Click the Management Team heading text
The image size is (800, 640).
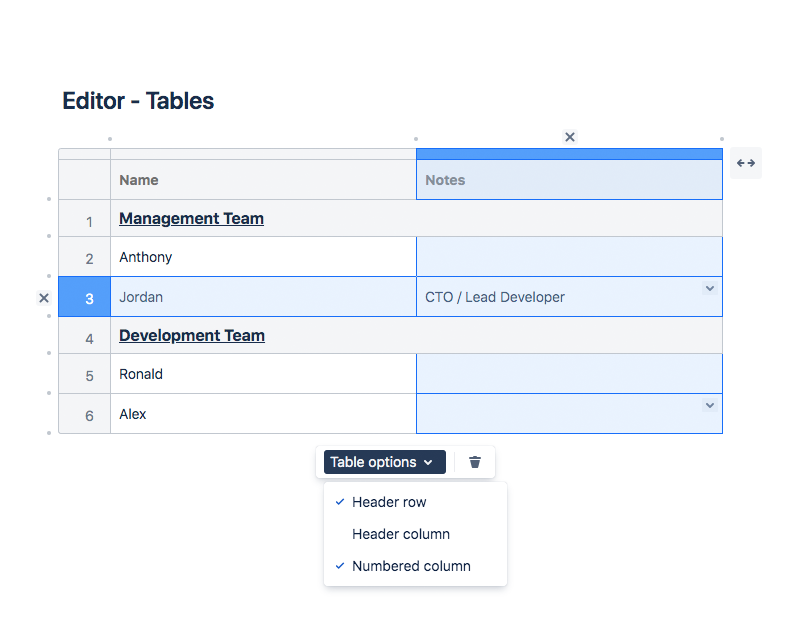pos(191,218)
